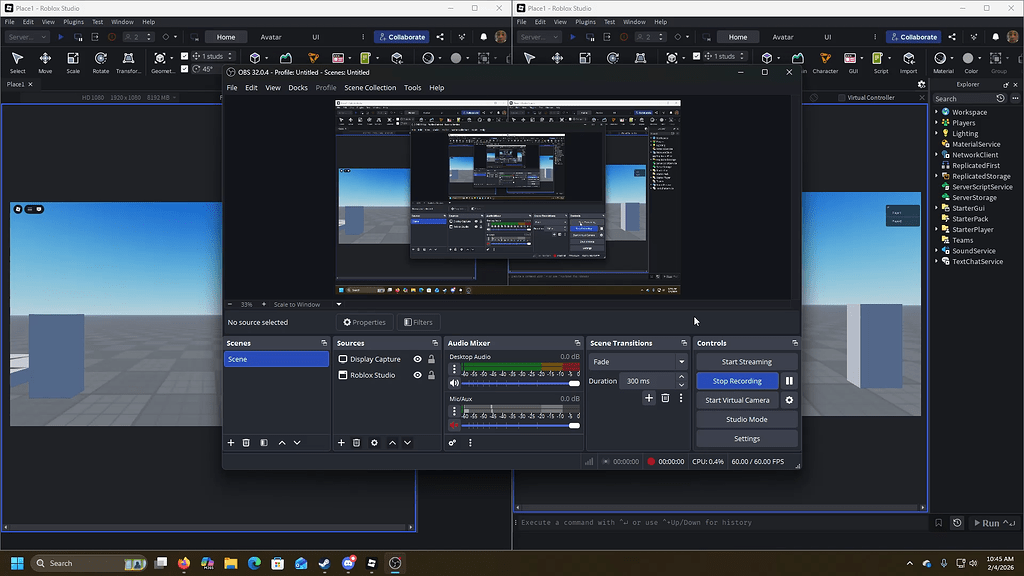Lock the Display Capture source

[432, 359]
